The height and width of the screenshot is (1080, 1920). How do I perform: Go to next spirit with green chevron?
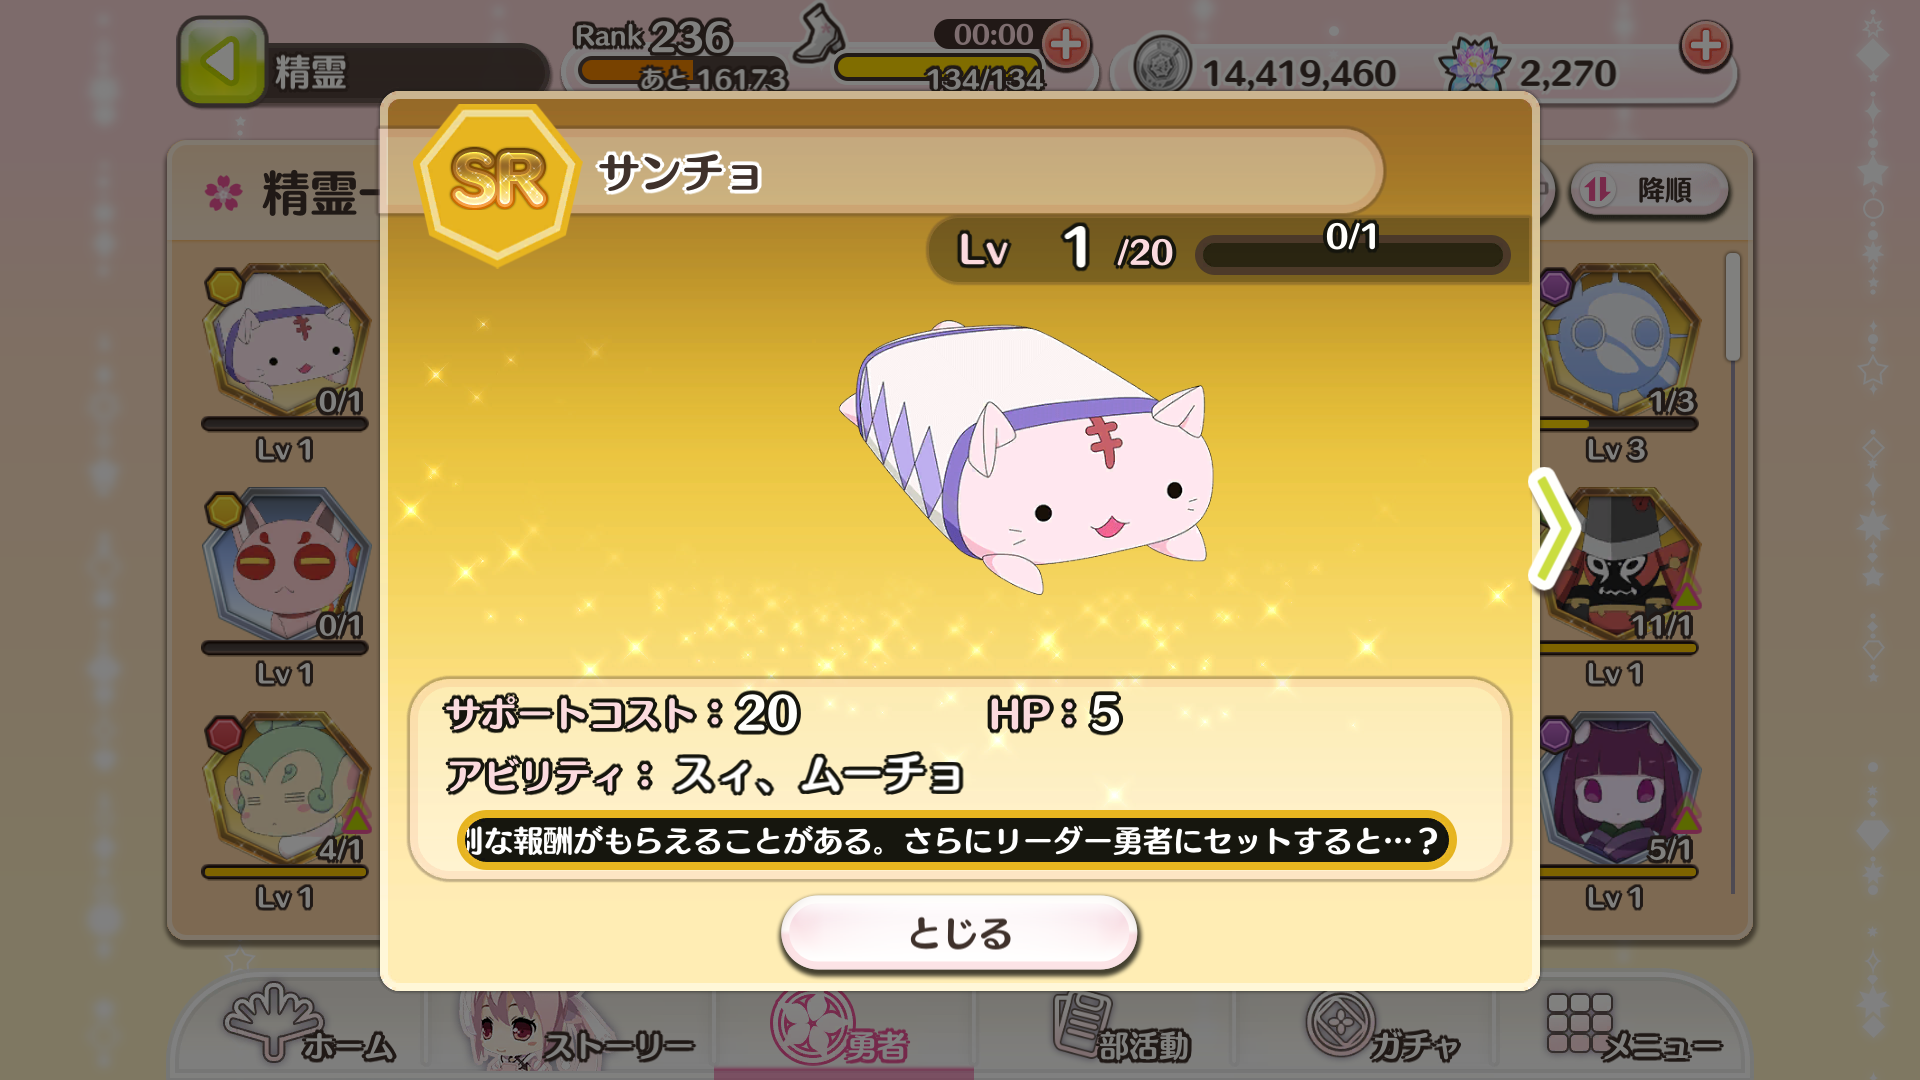[x=1554, y=528]
